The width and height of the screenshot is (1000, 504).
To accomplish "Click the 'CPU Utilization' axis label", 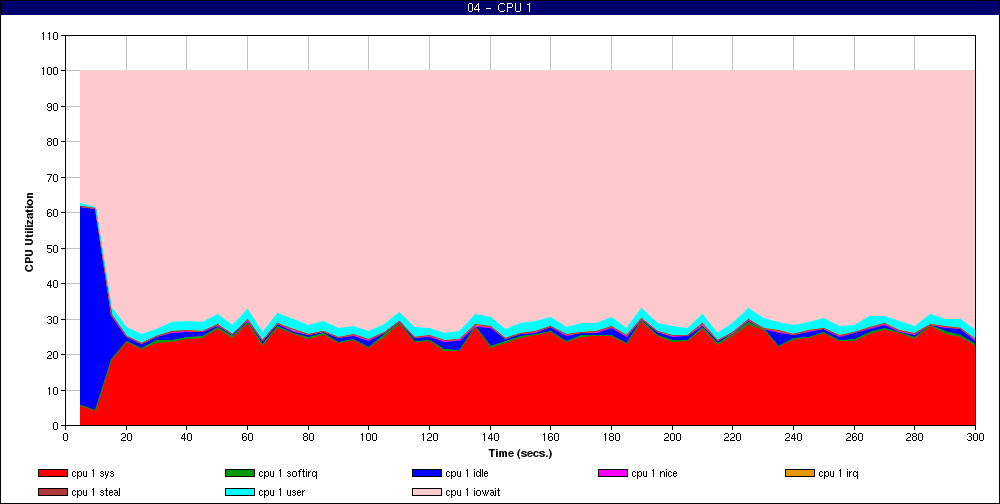I will coord(29,232).
